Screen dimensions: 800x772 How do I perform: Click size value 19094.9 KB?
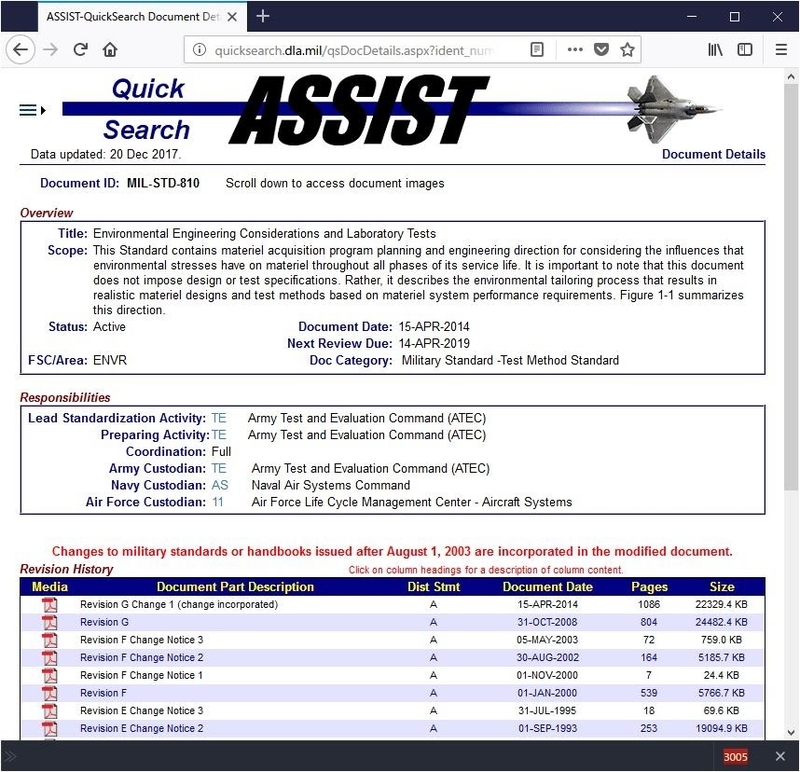721,729
